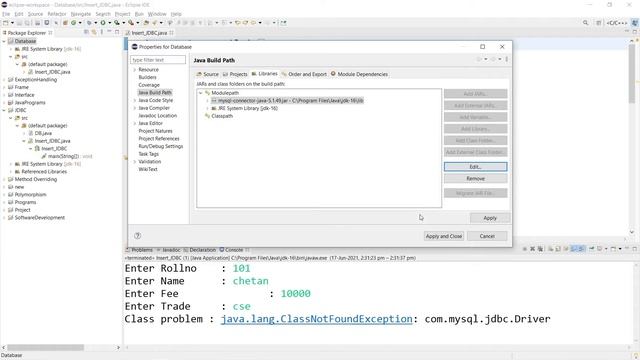Click Remove All Terminated Launches console icon
Viewport: 640px width, 360px height.
540,249
